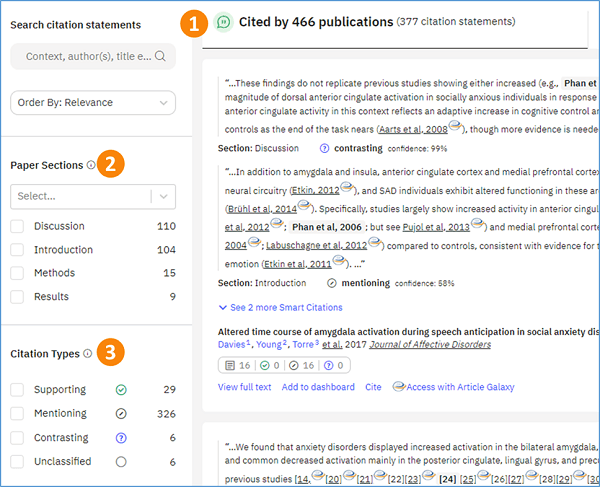Image resolution: width=600 pixels, height=487 pixels.
Task: Click Article Galaxy icon after Etkin, 2012
Action: [347, 186]
